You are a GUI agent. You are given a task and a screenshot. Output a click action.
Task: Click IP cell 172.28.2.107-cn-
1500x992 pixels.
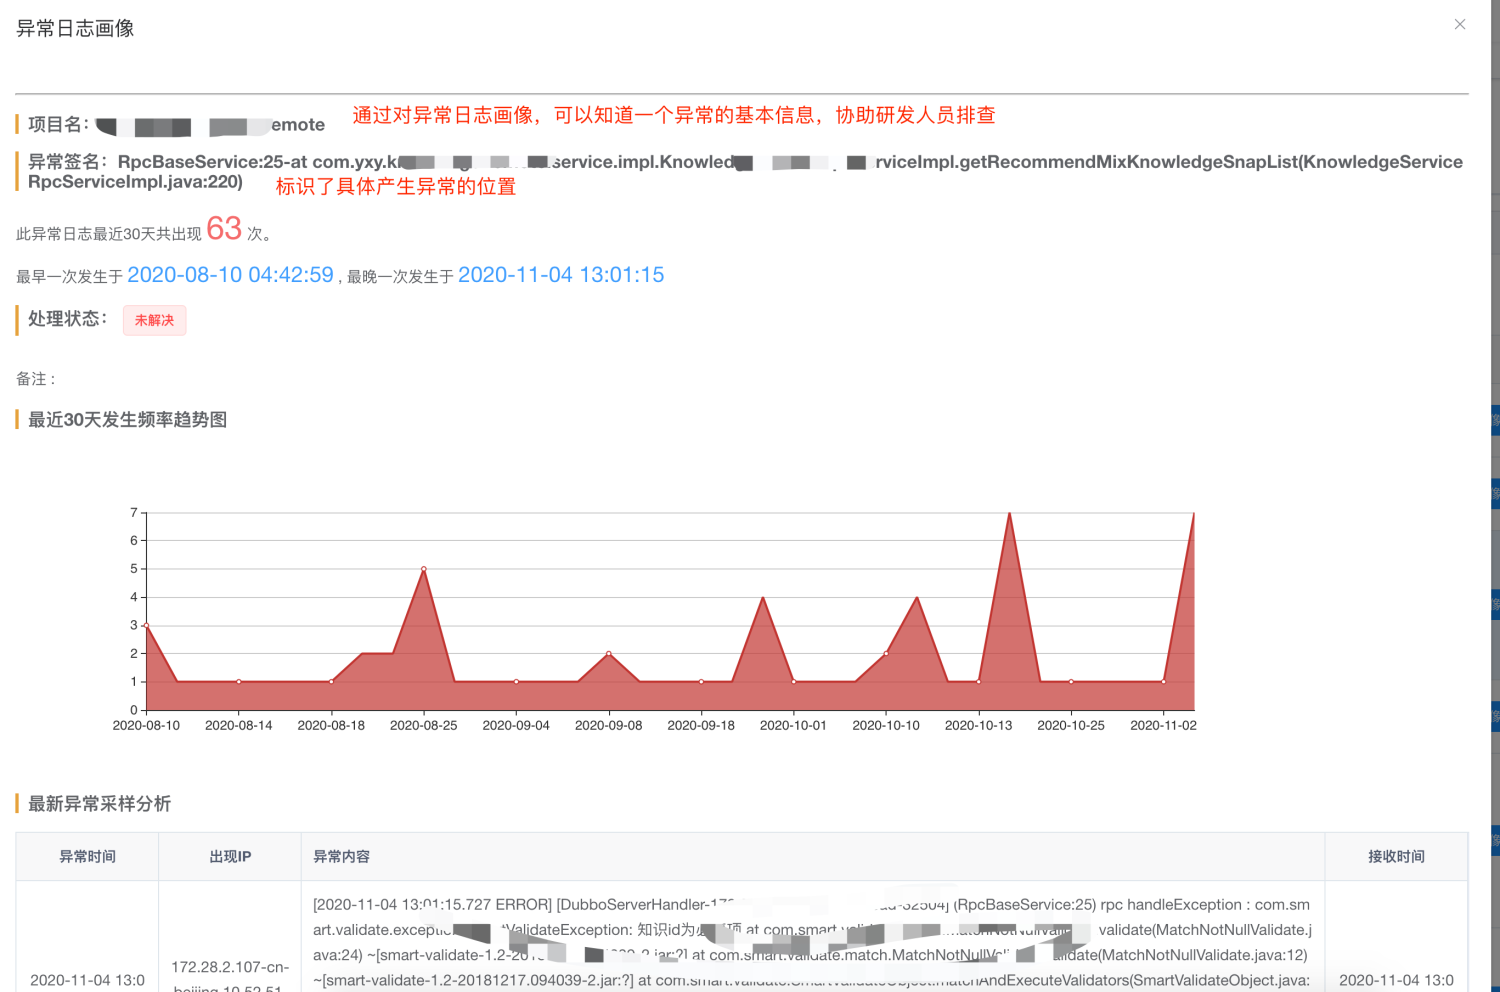[230, 967]
